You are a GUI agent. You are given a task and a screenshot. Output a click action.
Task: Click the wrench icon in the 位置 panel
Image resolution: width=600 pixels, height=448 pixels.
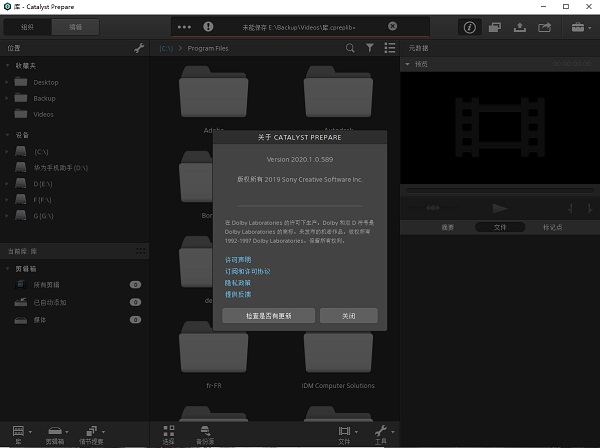point(139,48)
